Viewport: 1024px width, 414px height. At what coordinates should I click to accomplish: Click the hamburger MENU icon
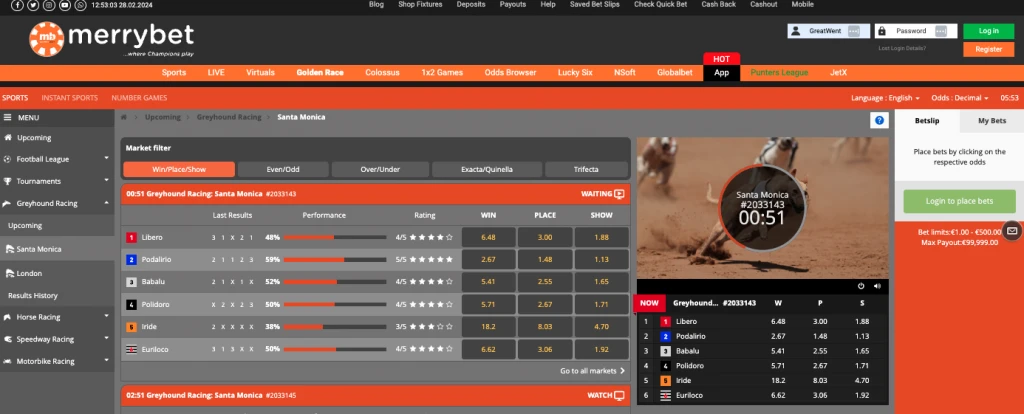(x=8, y=117)
